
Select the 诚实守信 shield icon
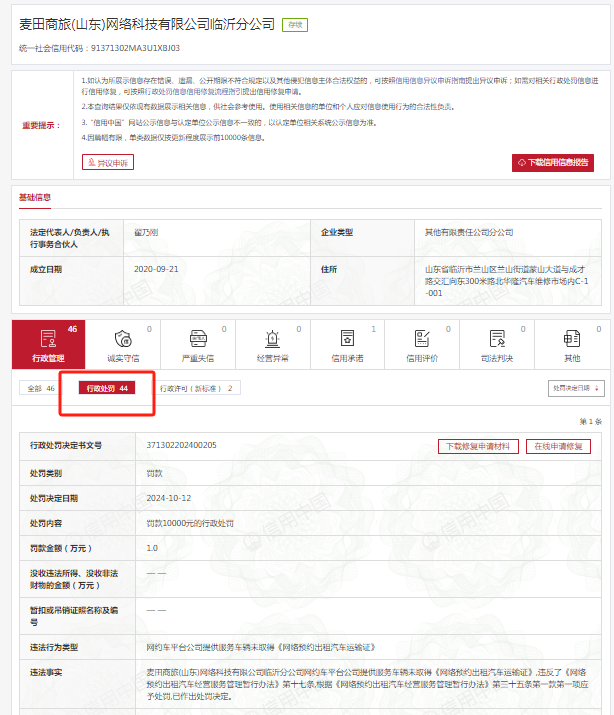pyautogui.click(x=123, y=339)
